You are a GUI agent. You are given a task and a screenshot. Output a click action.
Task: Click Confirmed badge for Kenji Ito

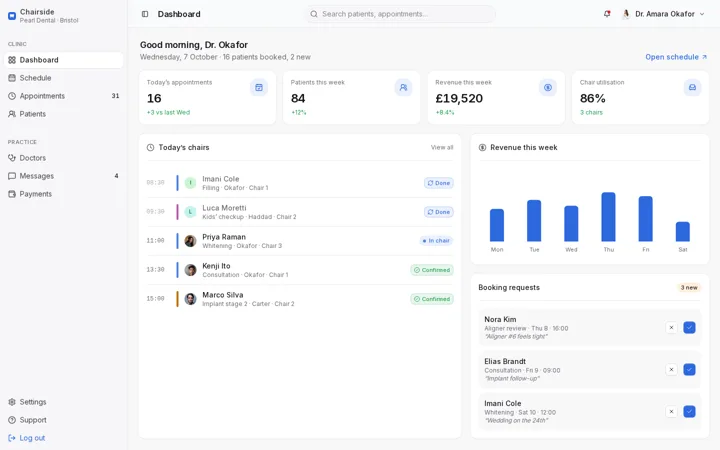[x=432, y=270]
